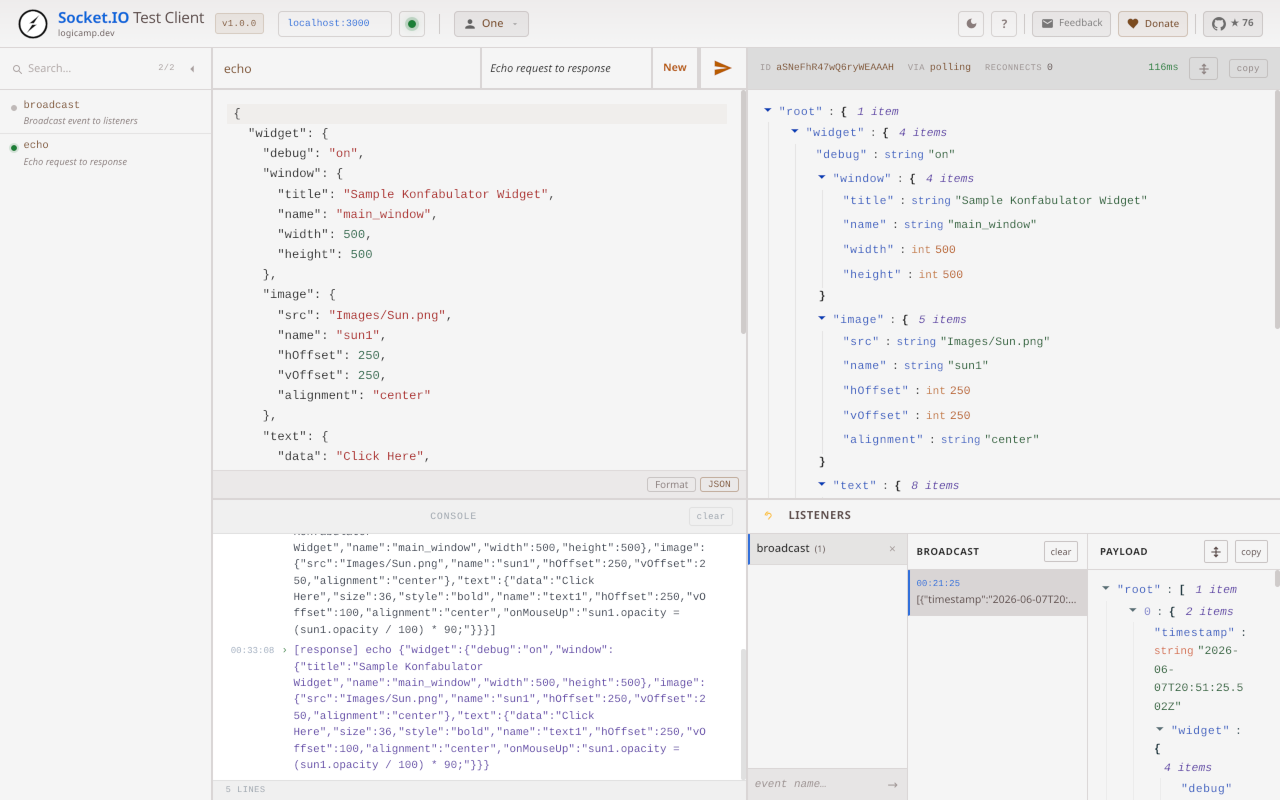Click the v1.0.0 version badge
Viewport: 1280px width, 800px height.
click(239, 23)
